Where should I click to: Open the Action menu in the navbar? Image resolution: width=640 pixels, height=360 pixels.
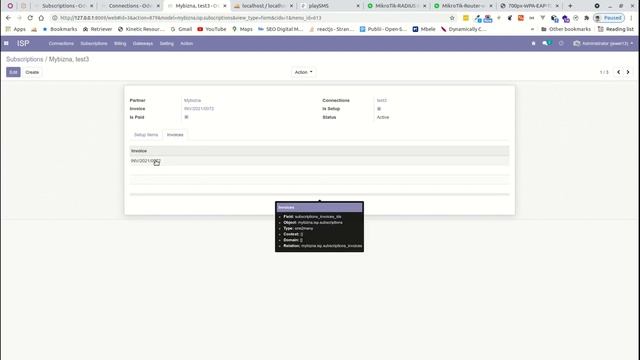coord(187,43)
